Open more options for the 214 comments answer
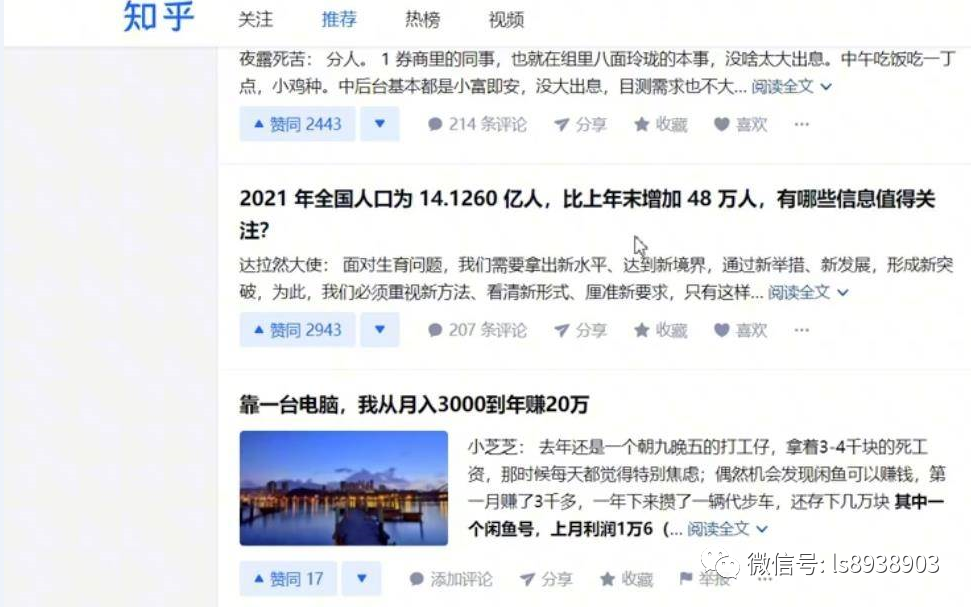The height and width of the screenshot is (607, 971). point(801,124)
